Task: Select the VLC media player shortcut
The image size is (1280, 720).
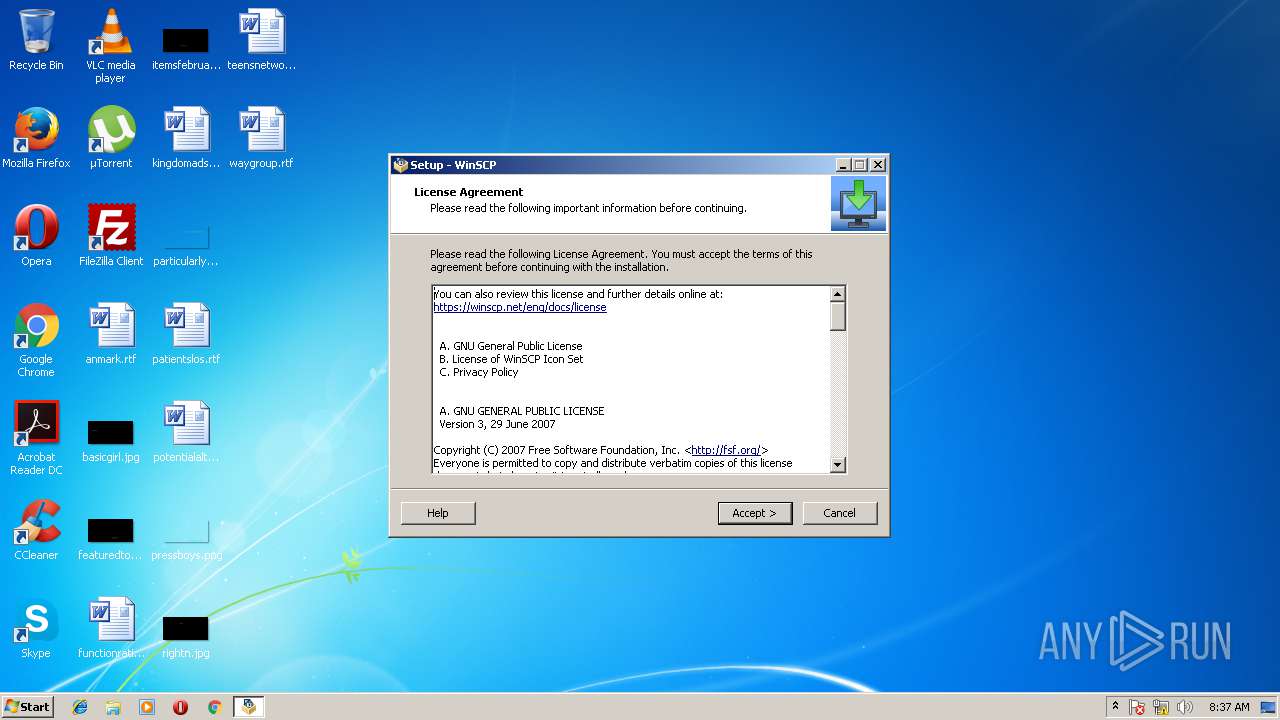Action: coord(110,46)
